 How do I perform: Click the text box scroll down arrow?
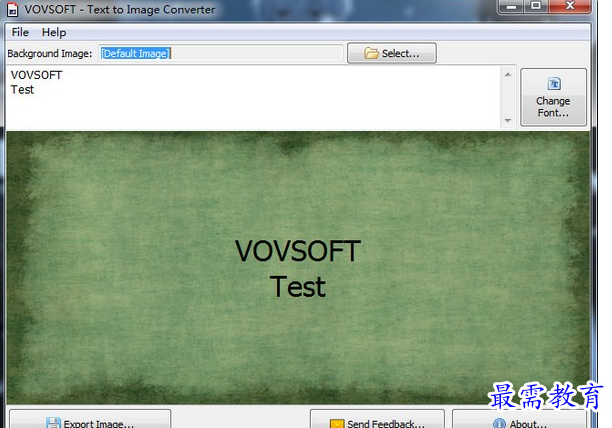click(x=508, y=121)
